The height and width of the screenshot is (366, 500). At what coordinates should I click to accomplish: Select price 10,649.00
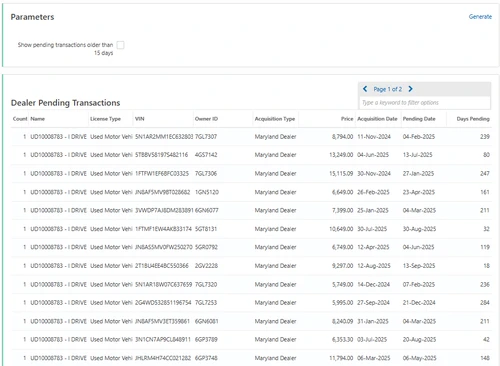(x=341, y=229)
